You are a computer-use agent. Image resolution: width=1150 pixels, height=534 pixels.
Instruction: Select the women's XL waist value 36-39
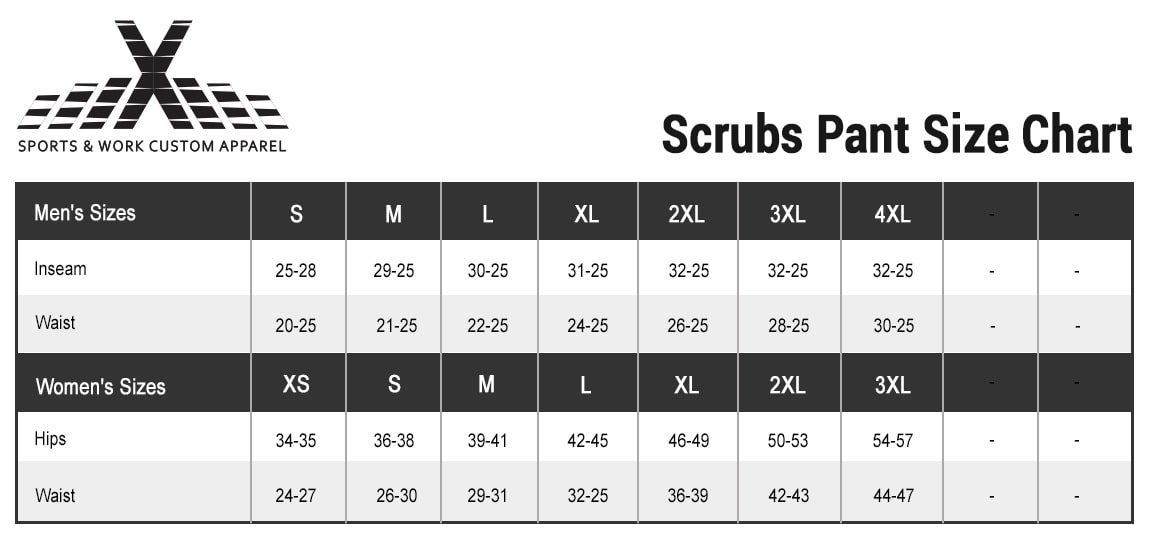click(x=687, y=496)
